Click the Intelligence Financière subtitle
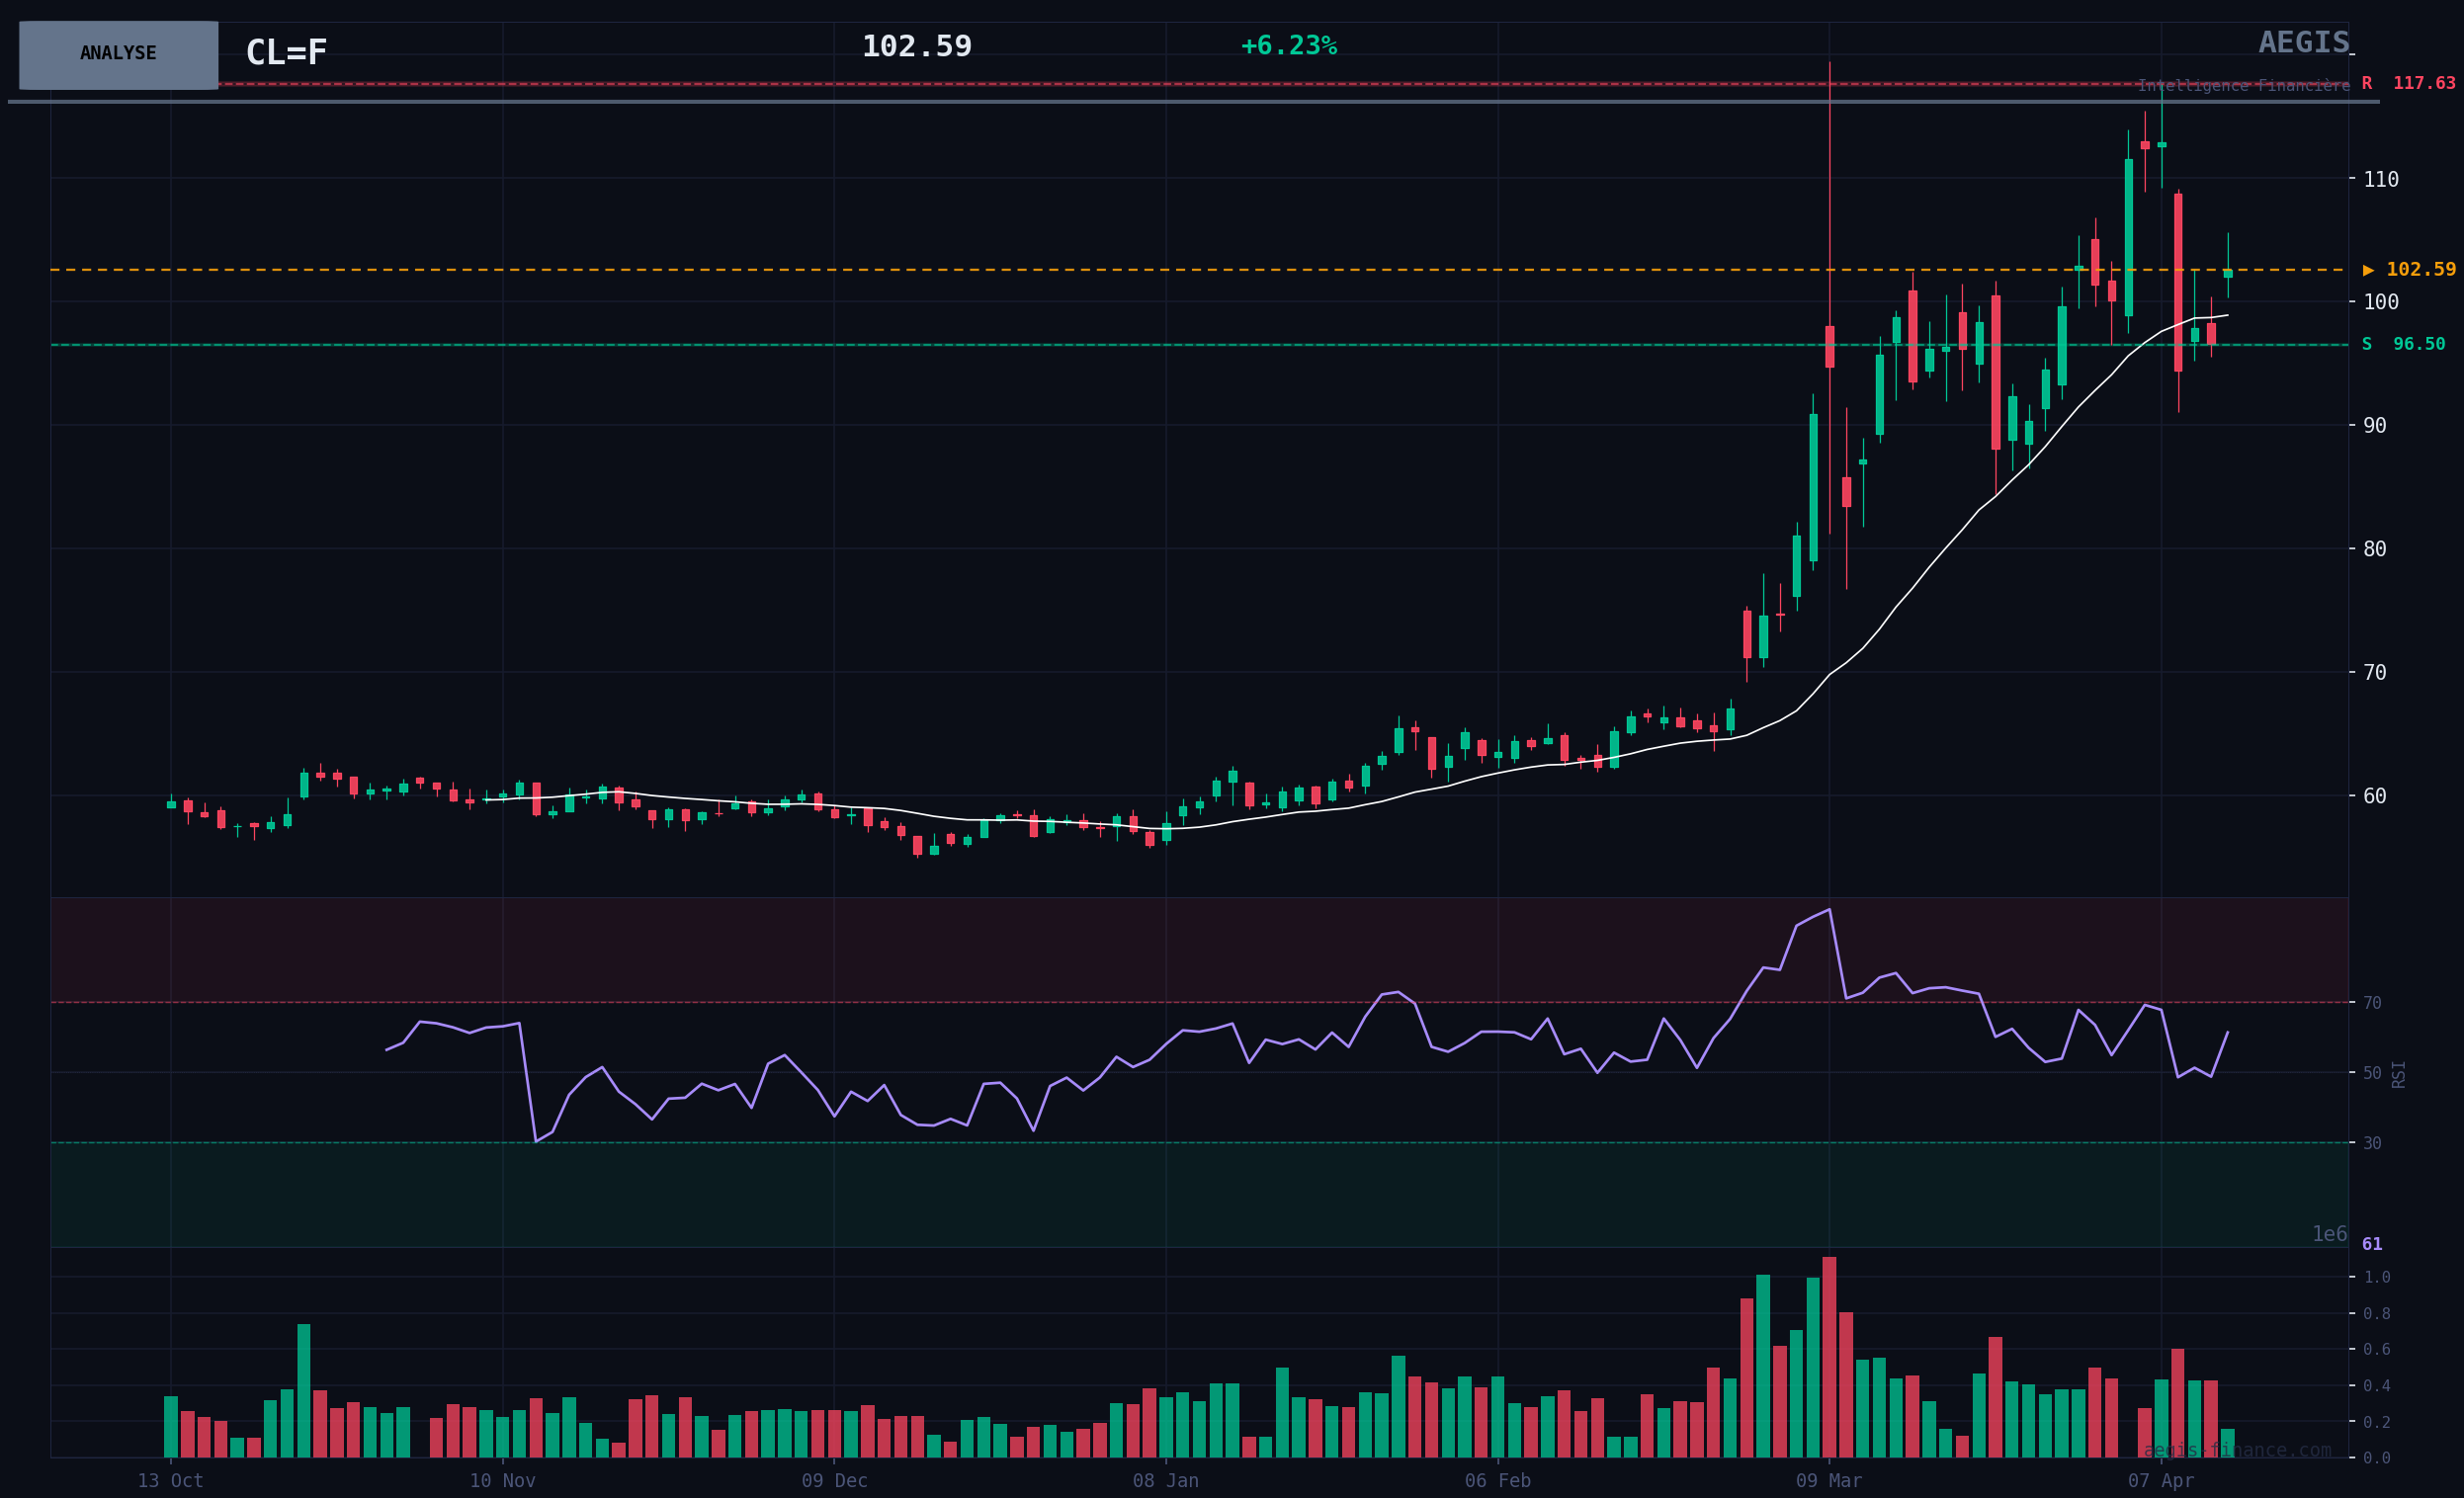The image size is (2464, 1498). pos(2243,86)
